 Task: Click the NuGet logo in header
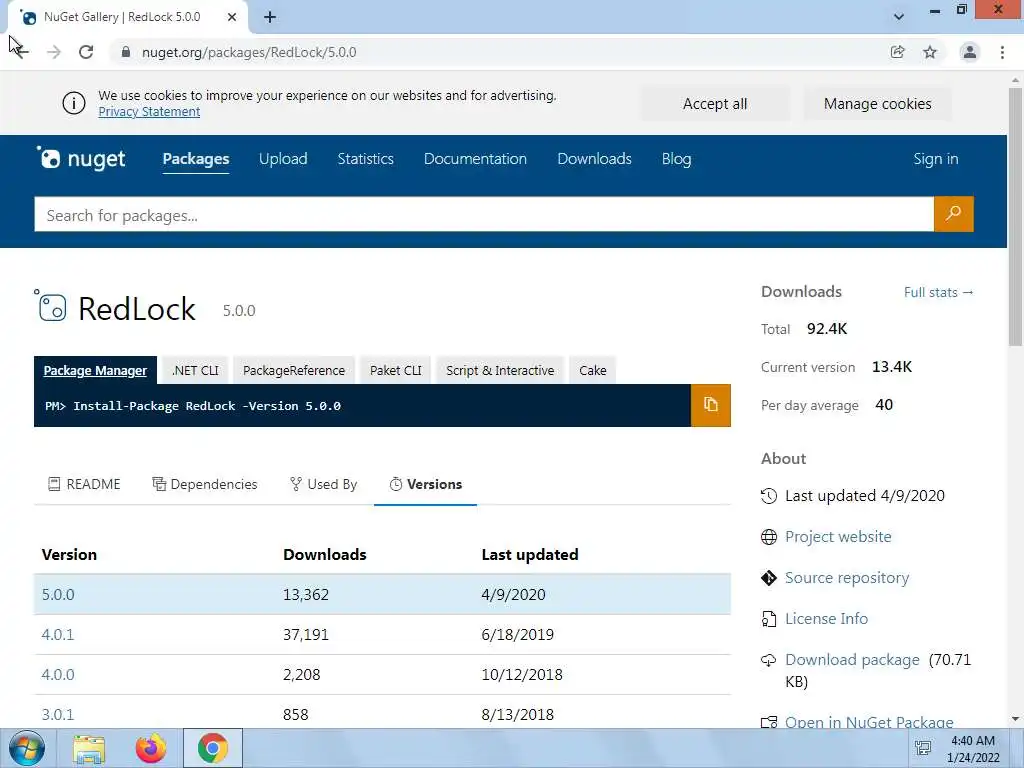pyautogui.click(x=80, y=158)
